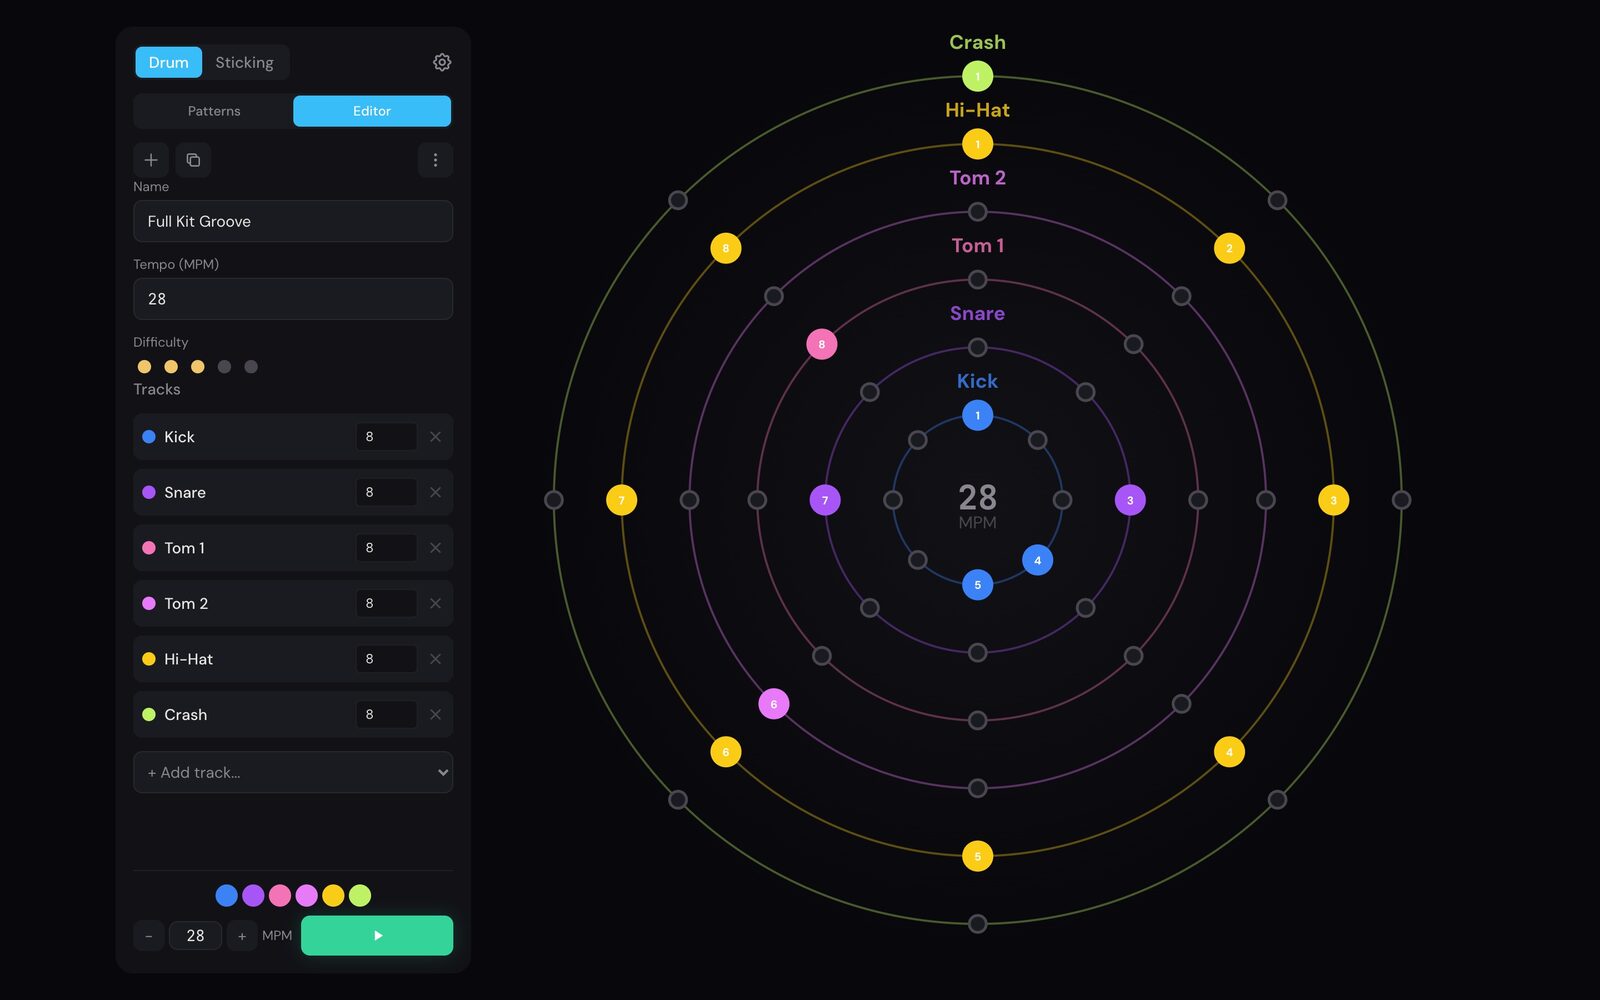1600x1000 pixels.
Task: Toggle Hi-Hat beat 7 node
Action: pos(622,500)
